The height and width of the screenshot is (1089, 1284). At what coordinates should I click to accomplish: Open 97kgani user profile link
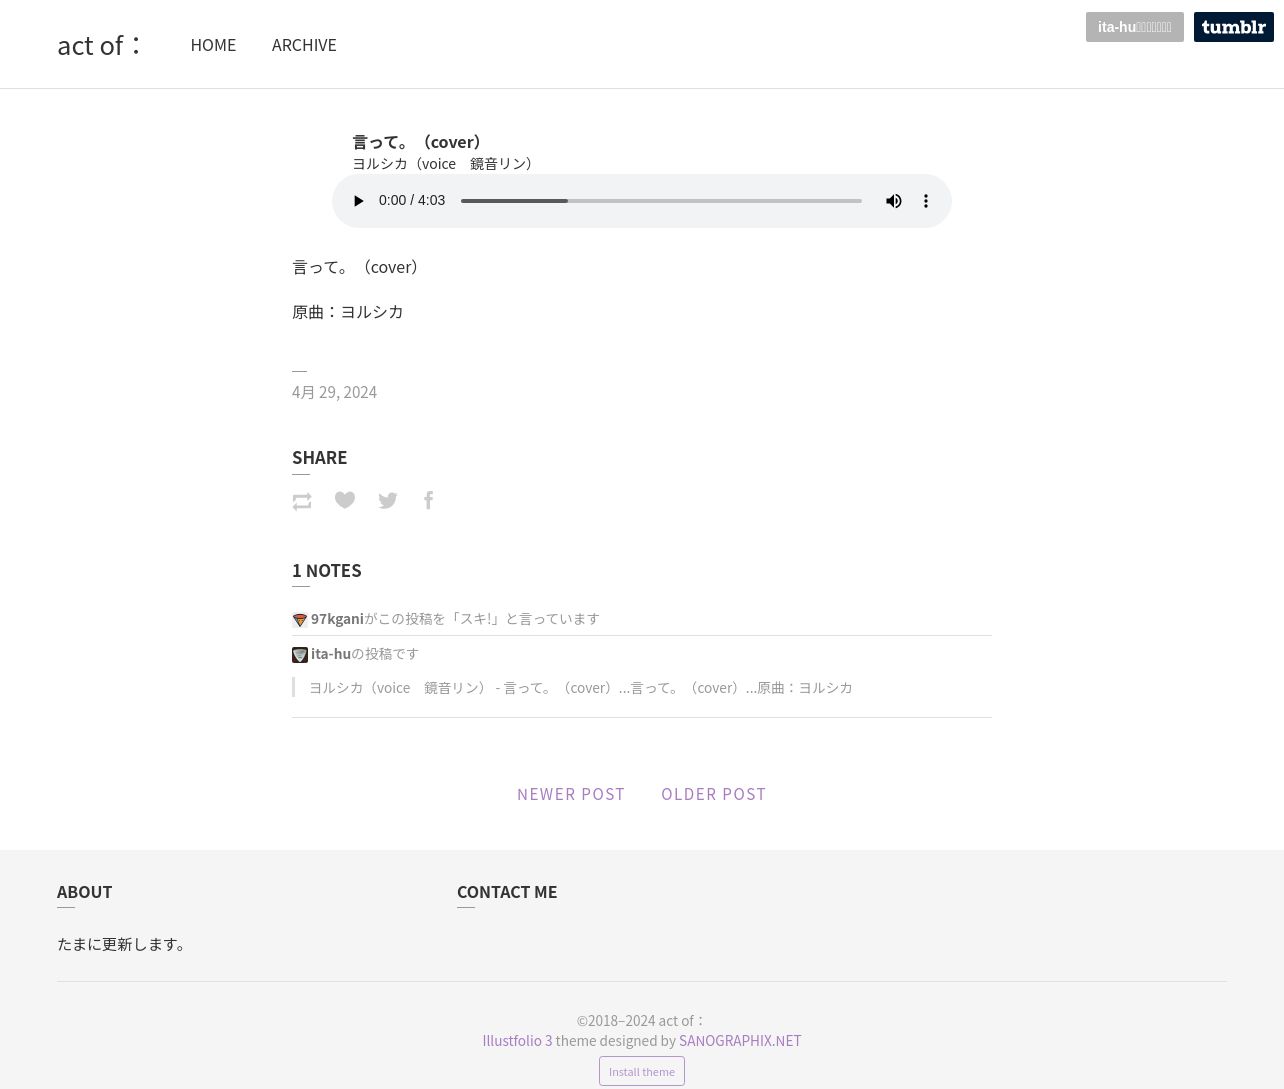pyautogui.click(x=337, y=619)
